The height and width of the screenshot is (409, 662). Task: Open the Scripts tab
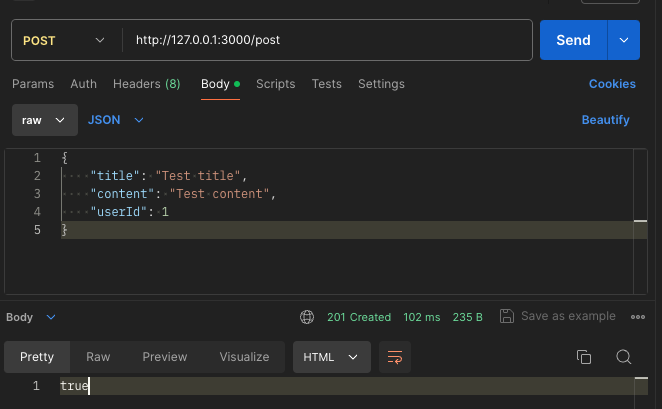point(275,84)
